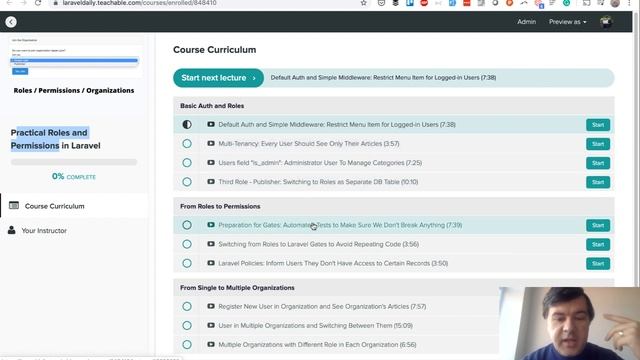Click the browser address bar URL
Image resolution: width=640 pixels, height=360 pixels.
pyautogui.click(x=140, y=3)
